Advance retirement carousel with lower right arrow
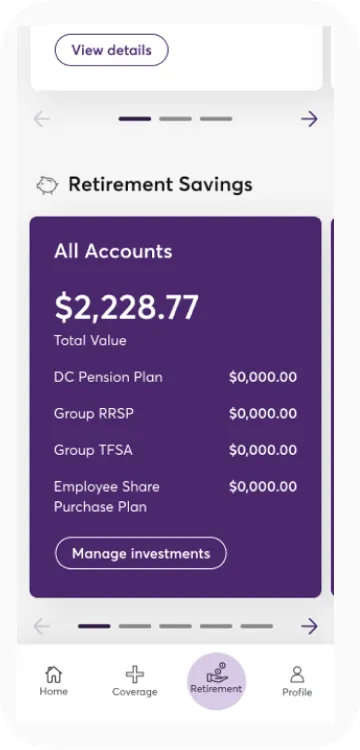 click(309, 626)
